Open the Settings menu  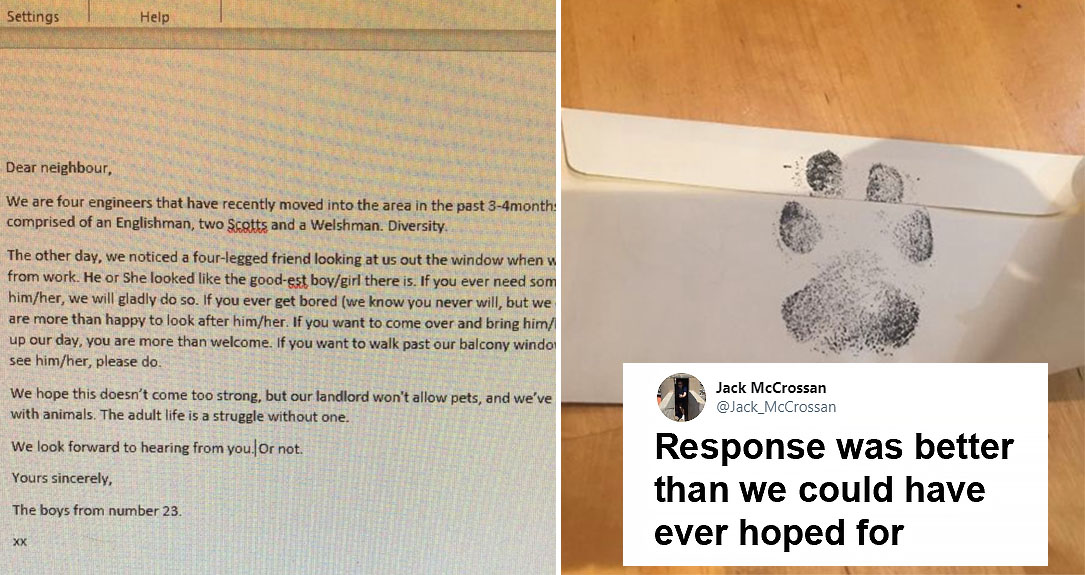[33, 16]
